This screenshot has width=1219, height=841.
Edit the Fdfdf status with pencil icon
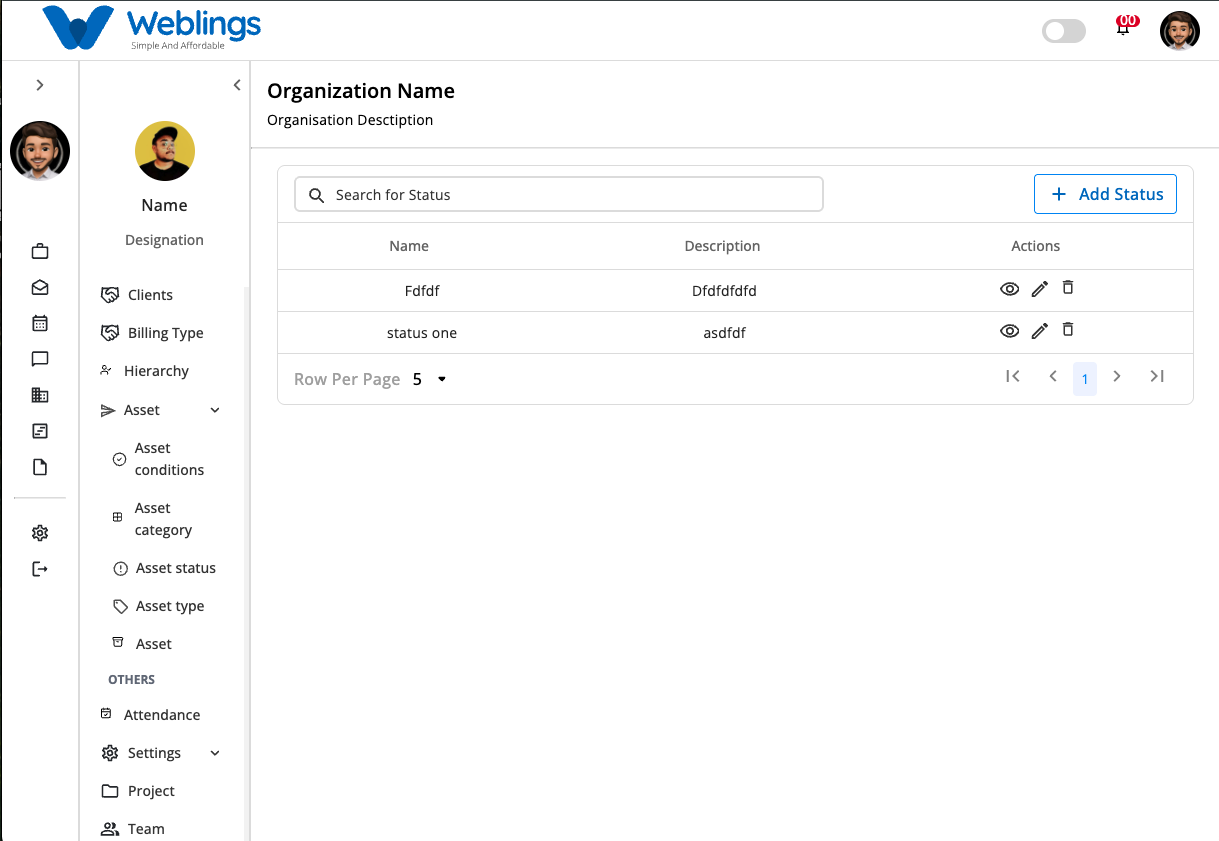[x=1040, y=289]
